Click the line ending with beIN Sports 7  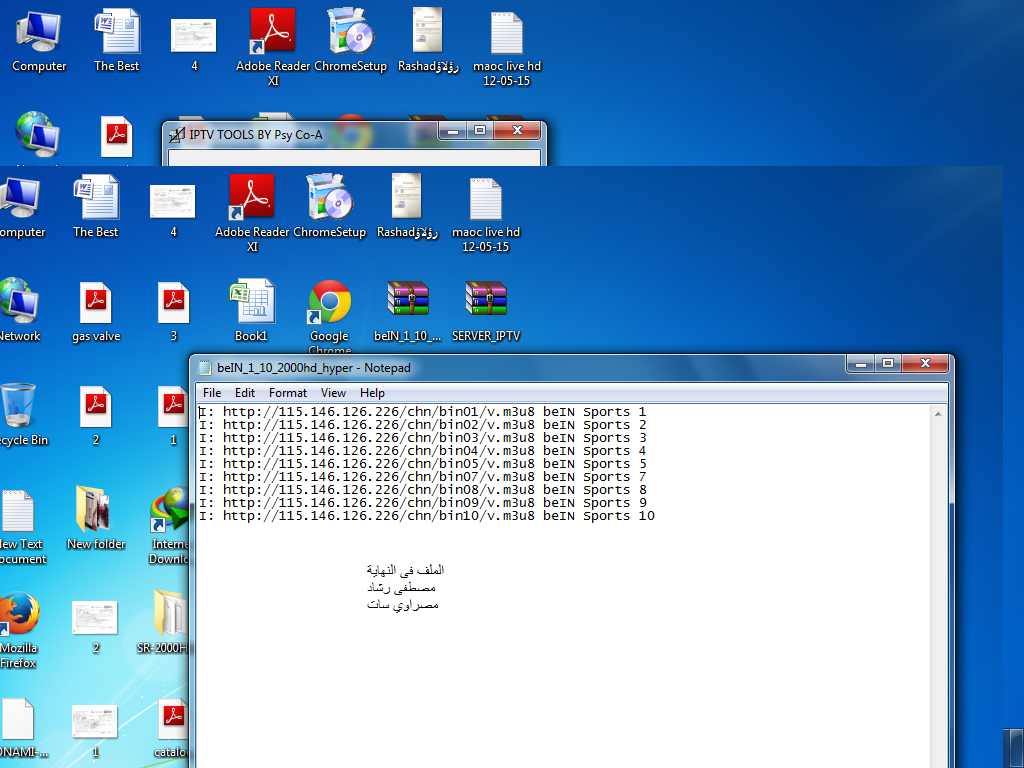click(423, 477)
